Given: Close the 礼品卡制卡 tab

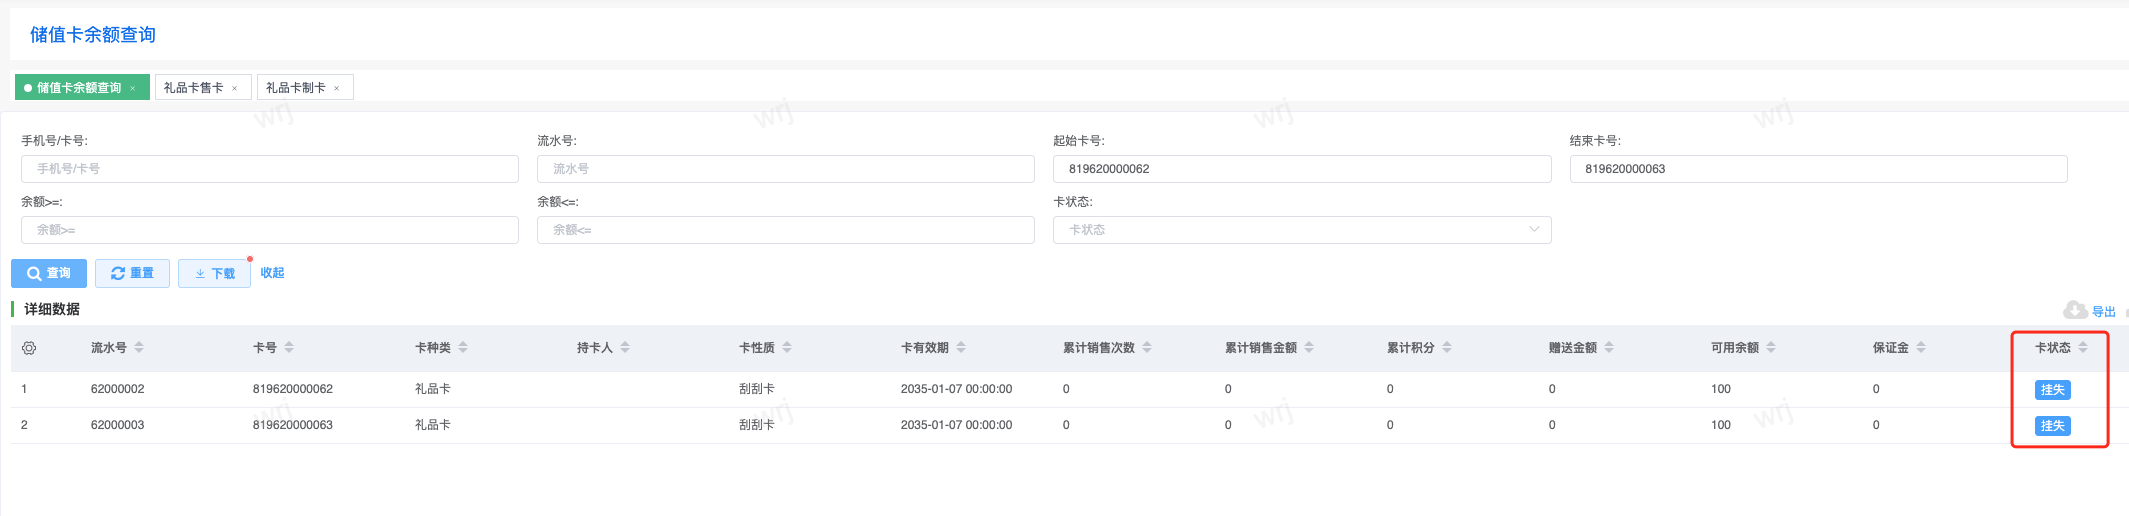Looking at the screenshot, I should coord(337,88).
